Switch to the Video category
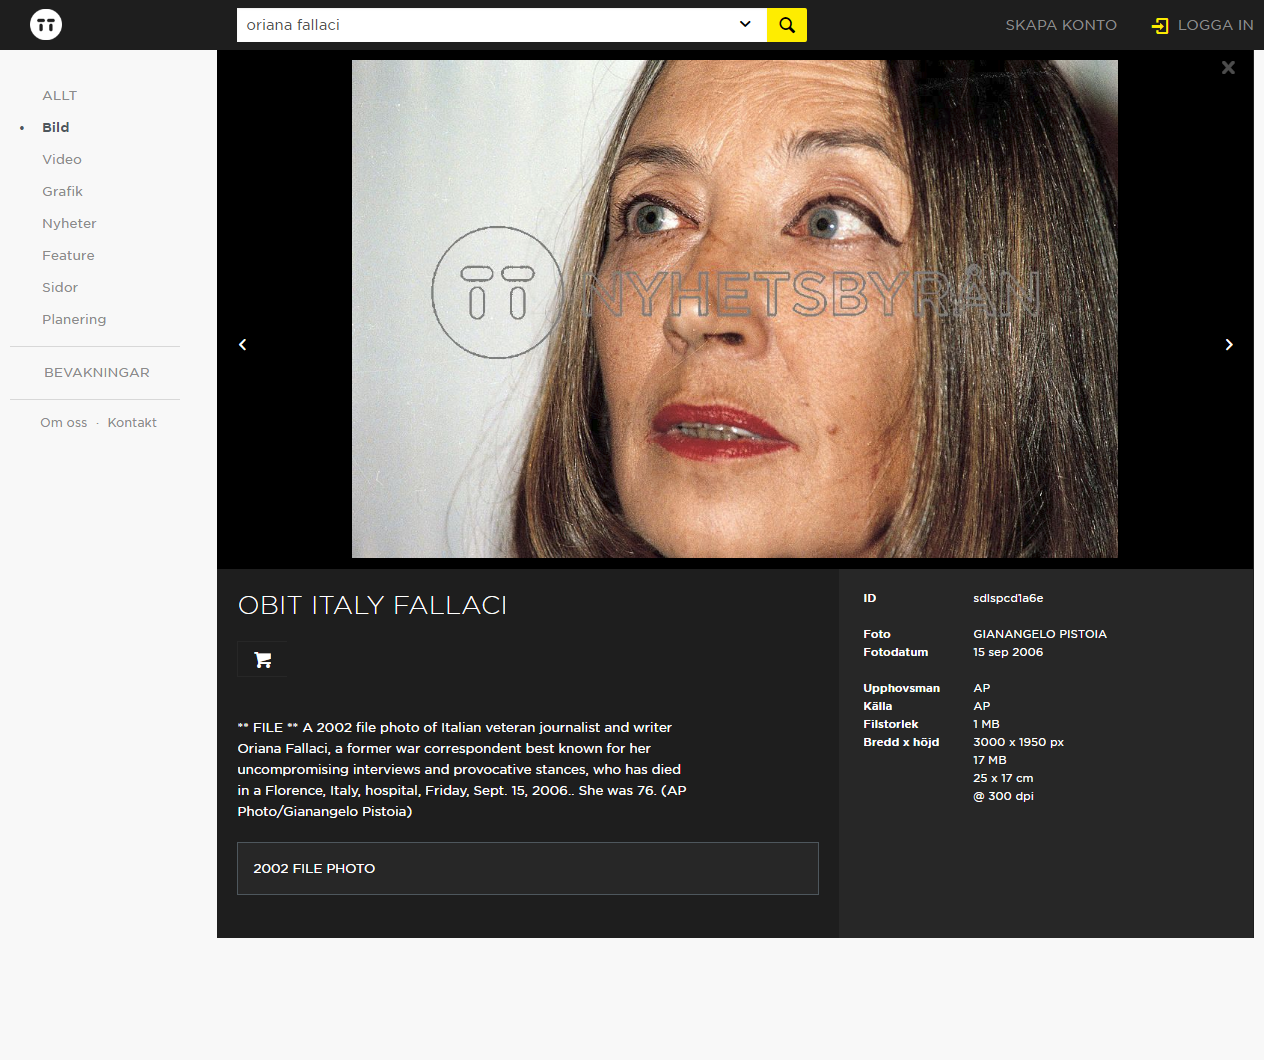Image resolution: width=1264 pixels, height=1060 pixels. coord(62,160)
